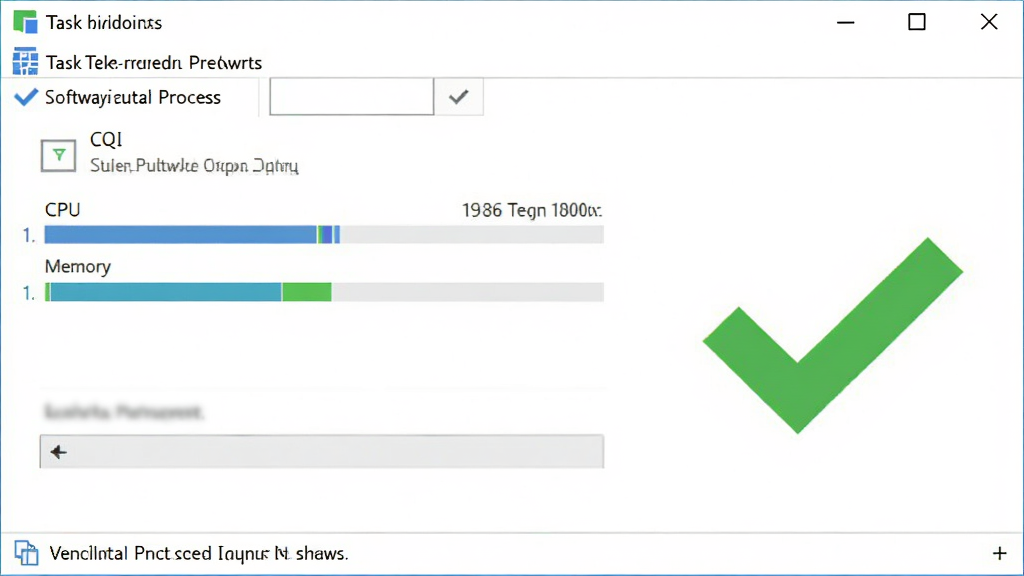Open the green filter funnel icon beside CQI
The height and width of the screenshot is (576, 1024).
(x=58, y=155)
